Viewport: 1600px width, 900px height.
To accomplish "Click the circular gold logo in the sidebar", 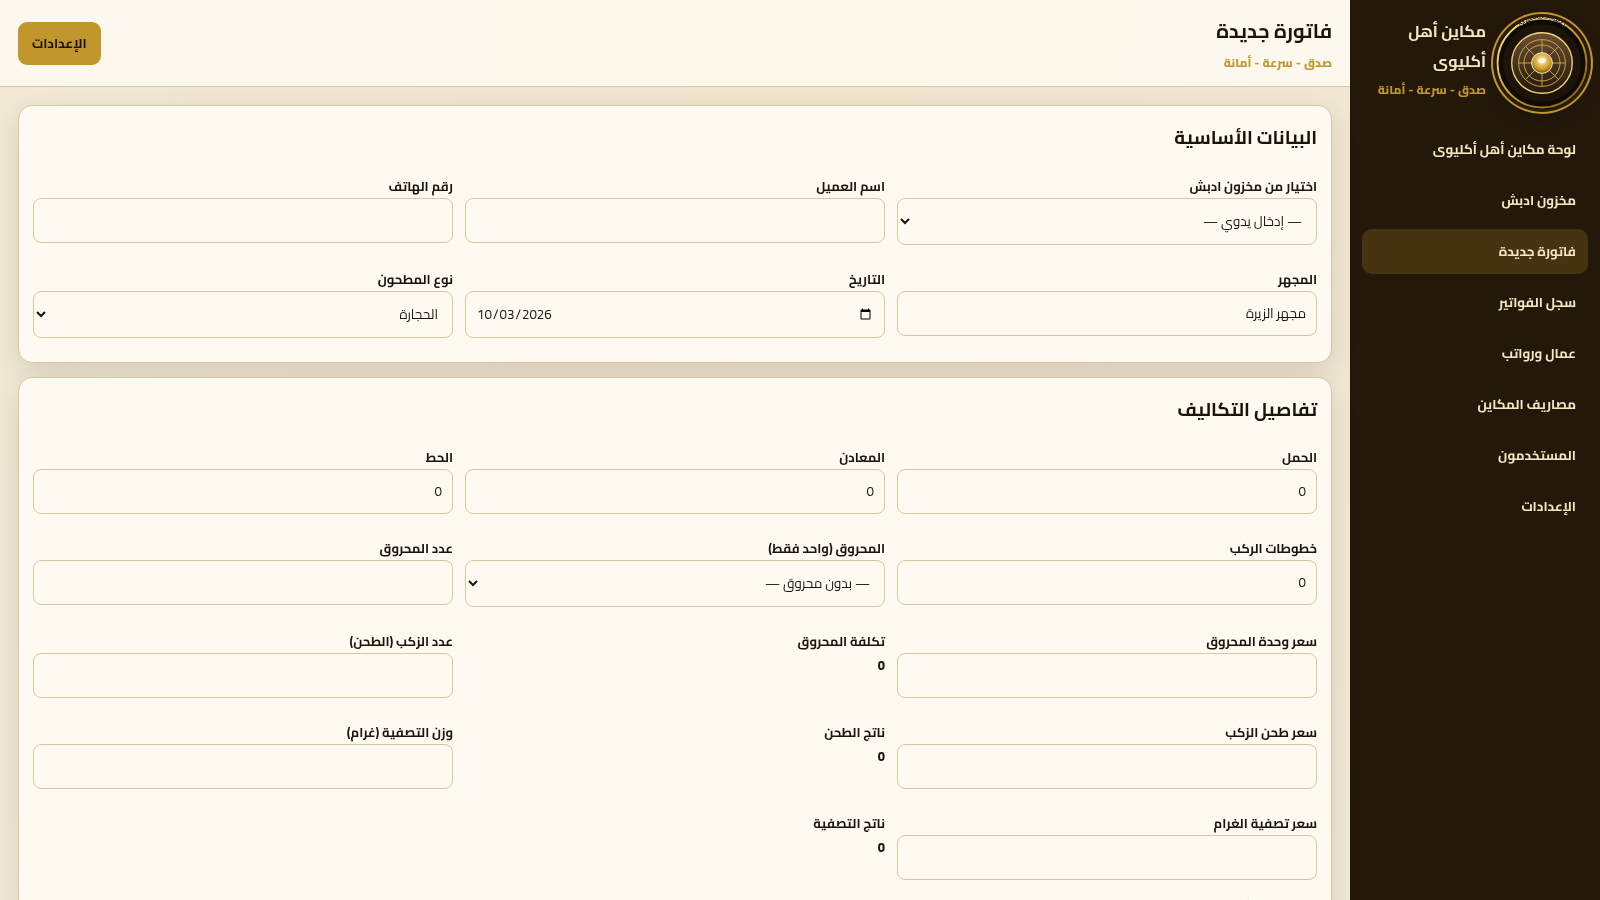I will (x=1541, y=63).
